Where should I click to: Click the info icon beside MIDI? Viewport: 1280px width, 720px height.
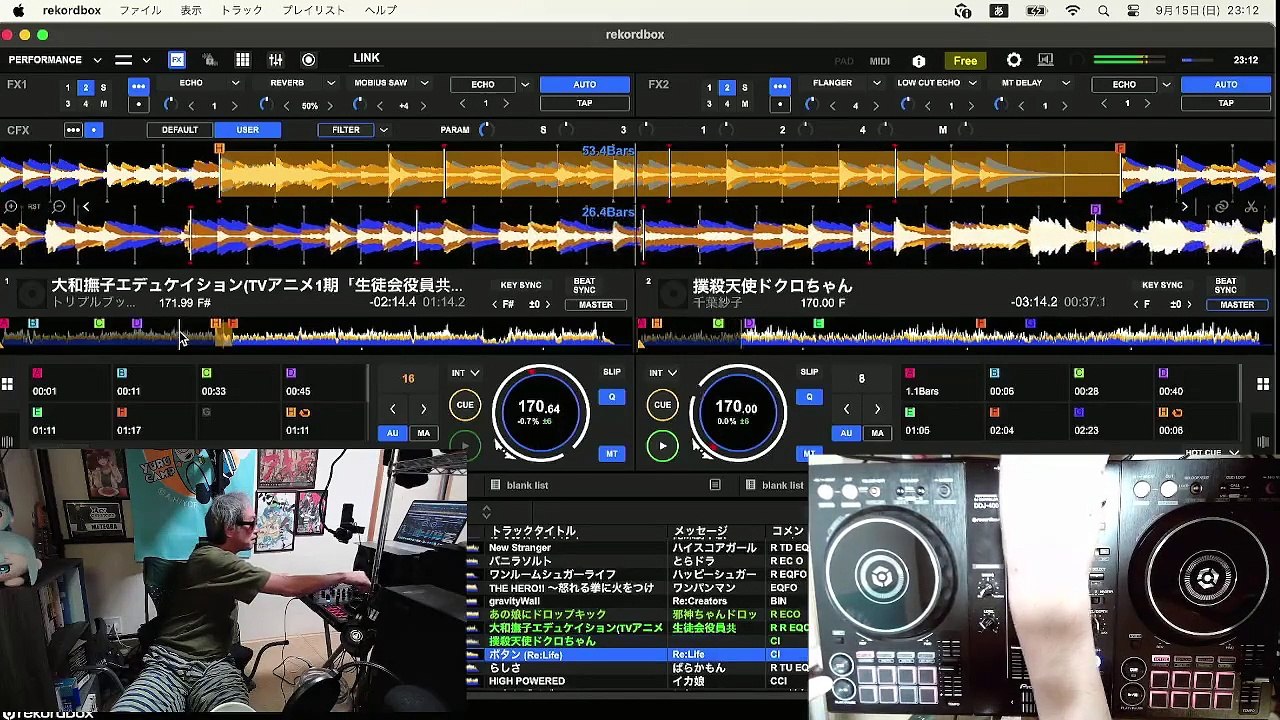click(919, 61)
